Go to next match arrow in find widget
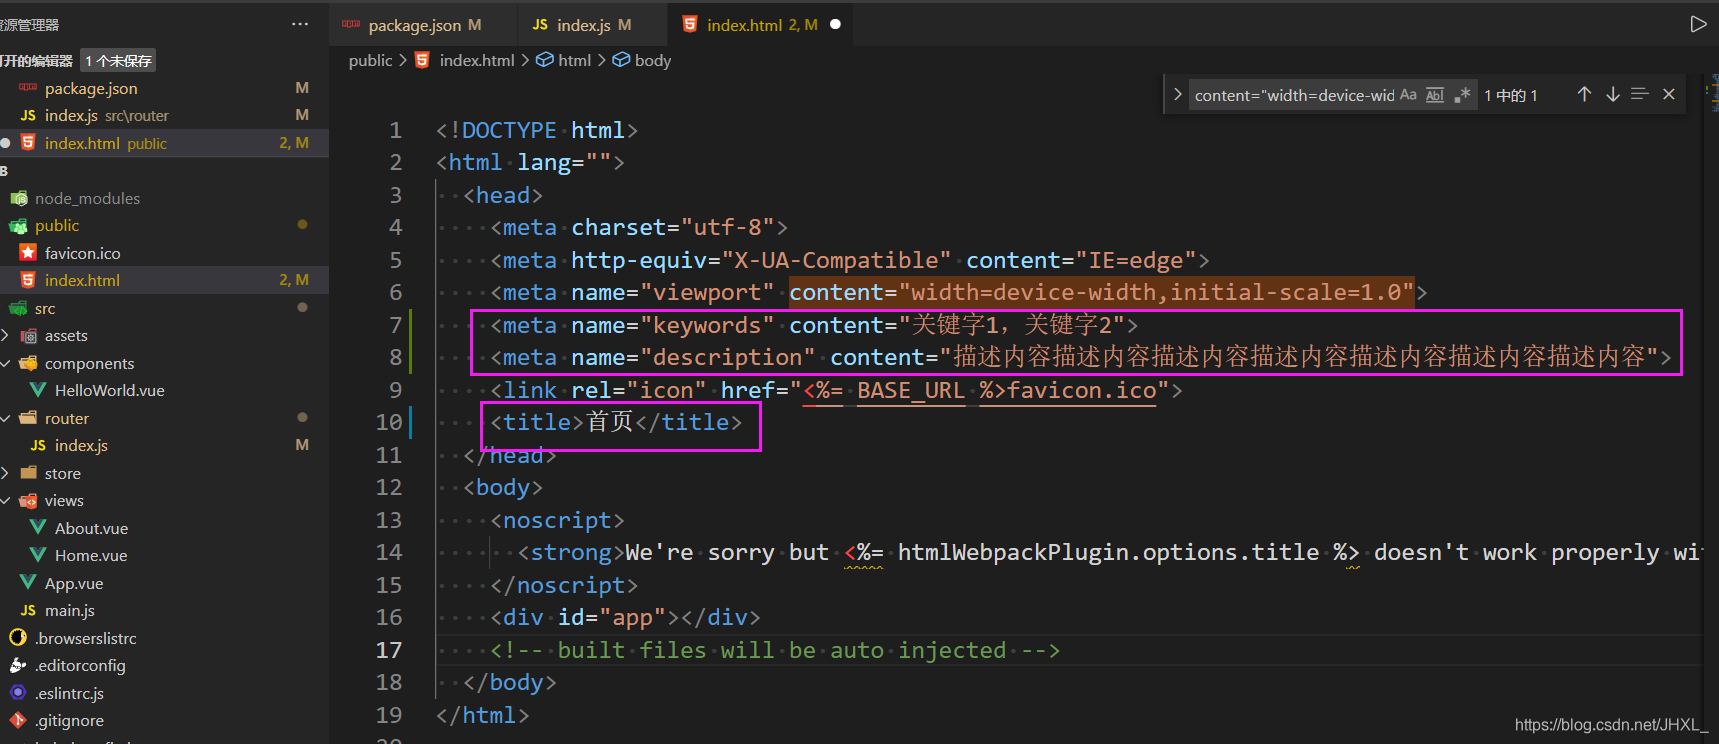1719x744 pixels. pyautogui.click(x=1612, y=94)
